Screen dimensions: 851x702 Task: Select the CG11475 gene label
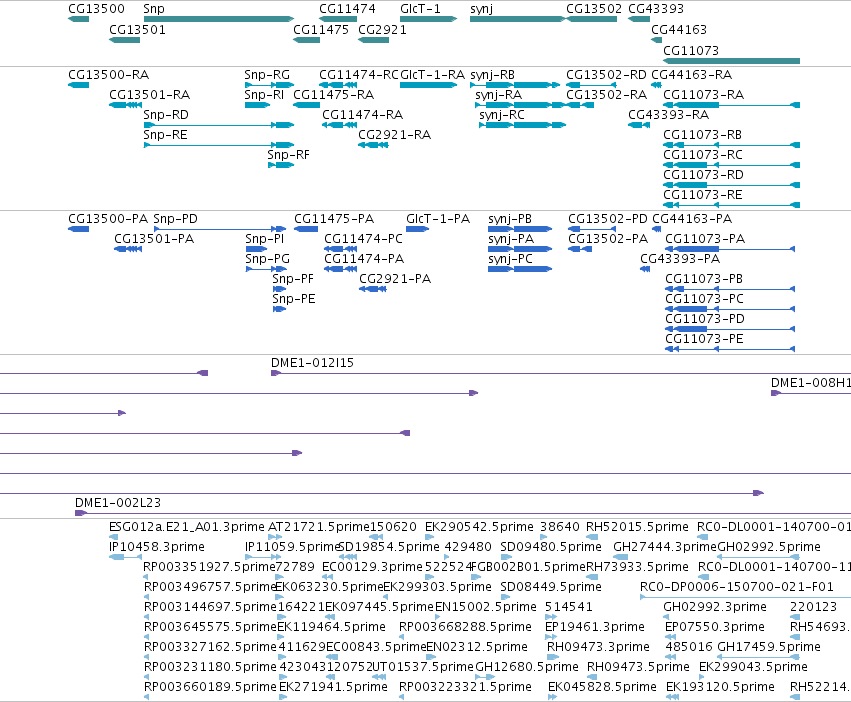[x=321, y=29]
